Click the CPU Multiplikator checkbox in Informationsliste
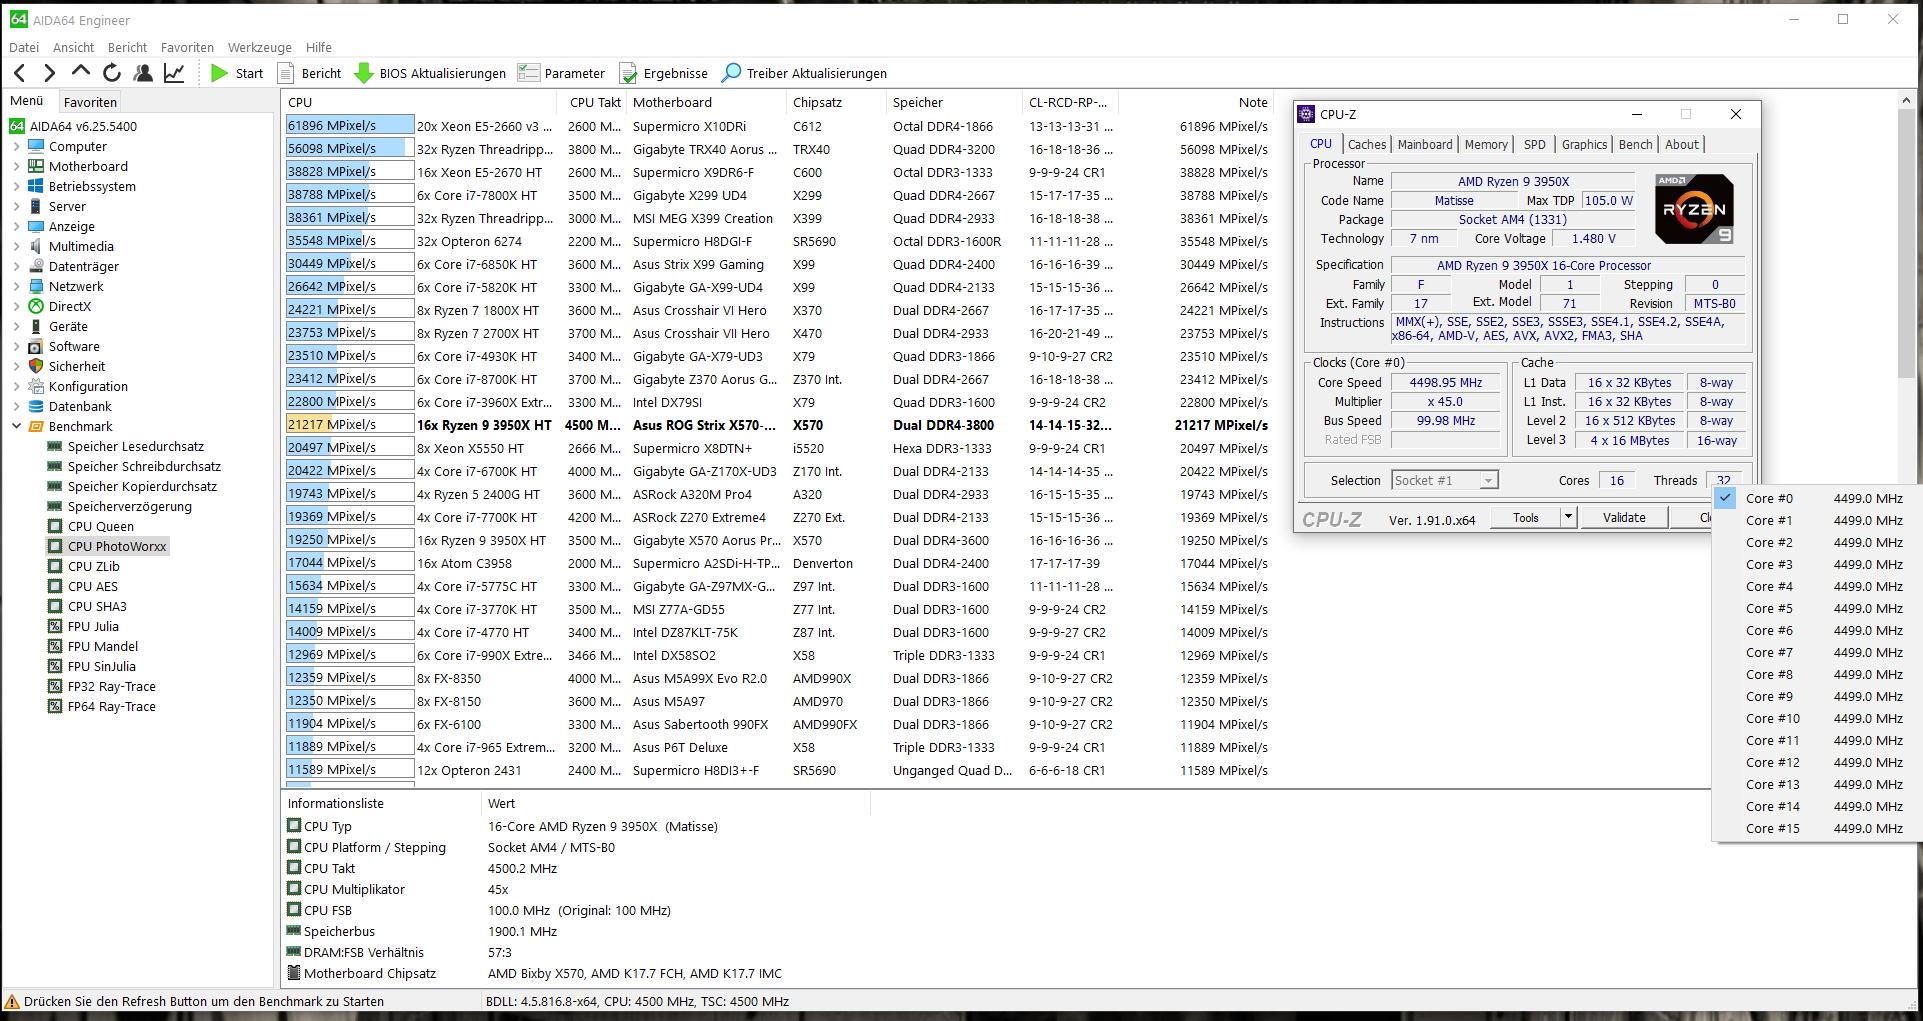 tap(294, 888)
